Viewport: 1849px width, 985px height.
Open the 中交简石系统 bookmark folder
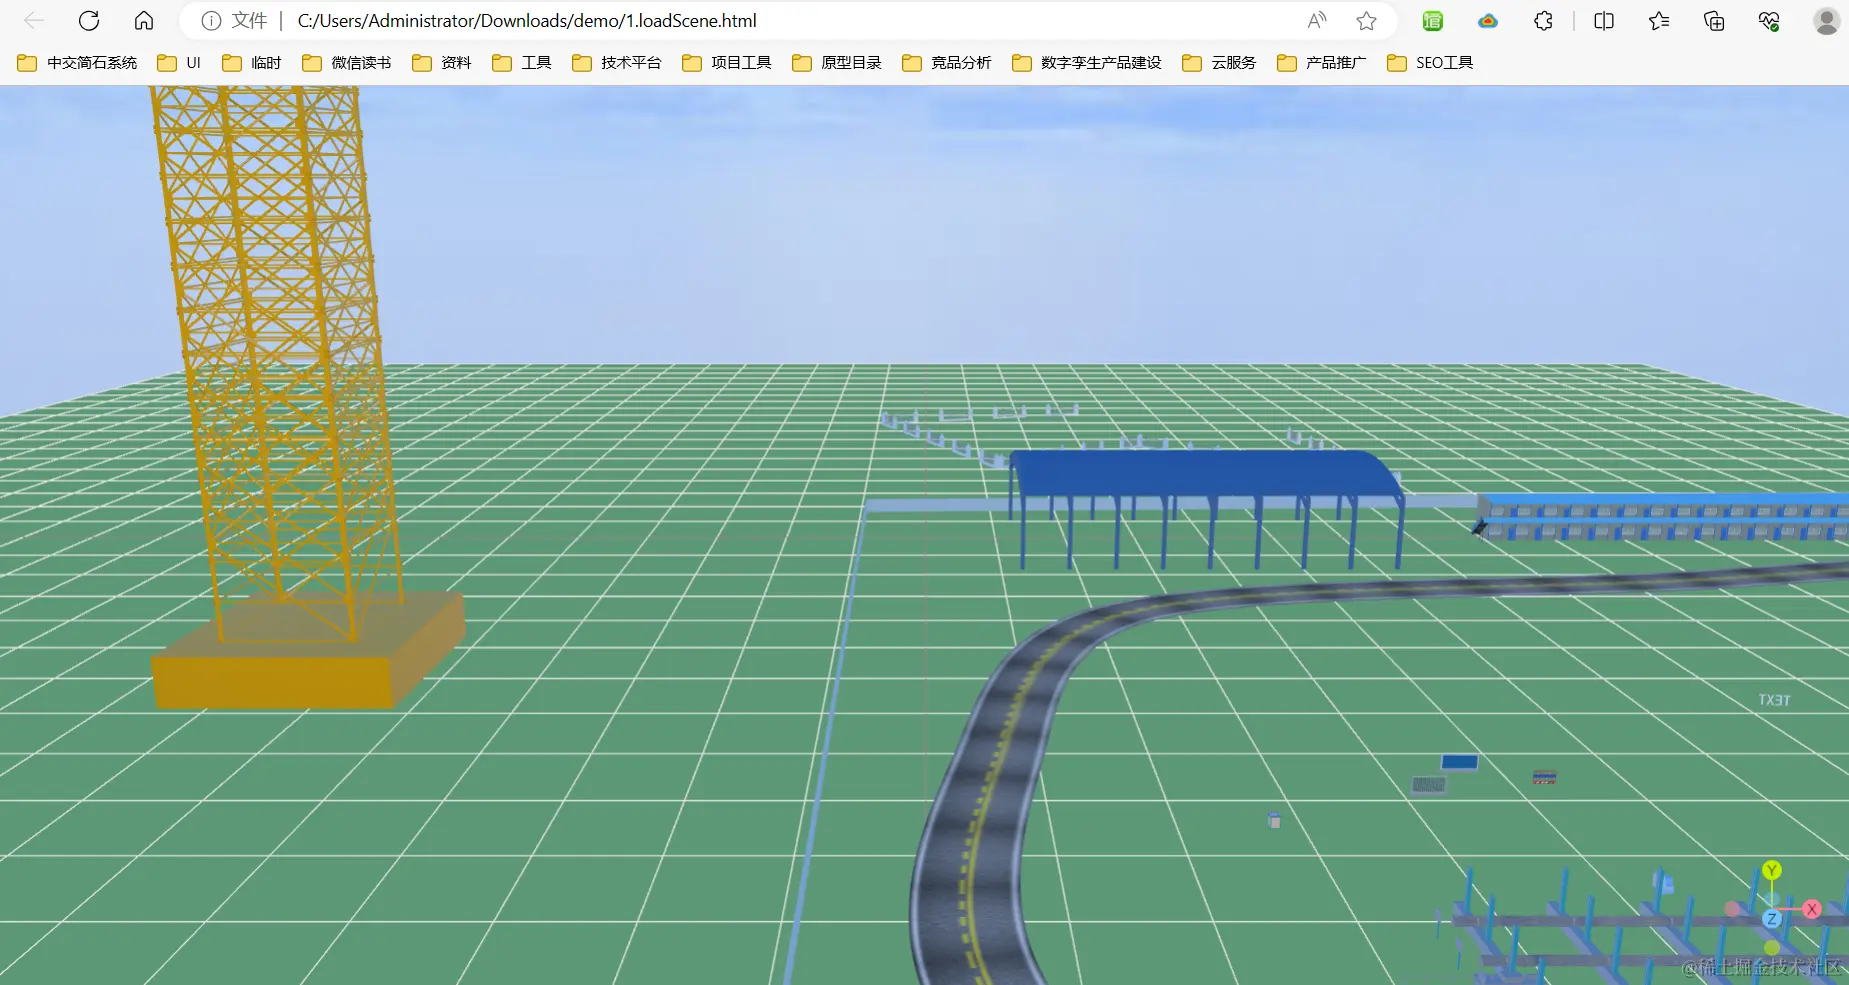pos(78,63)
